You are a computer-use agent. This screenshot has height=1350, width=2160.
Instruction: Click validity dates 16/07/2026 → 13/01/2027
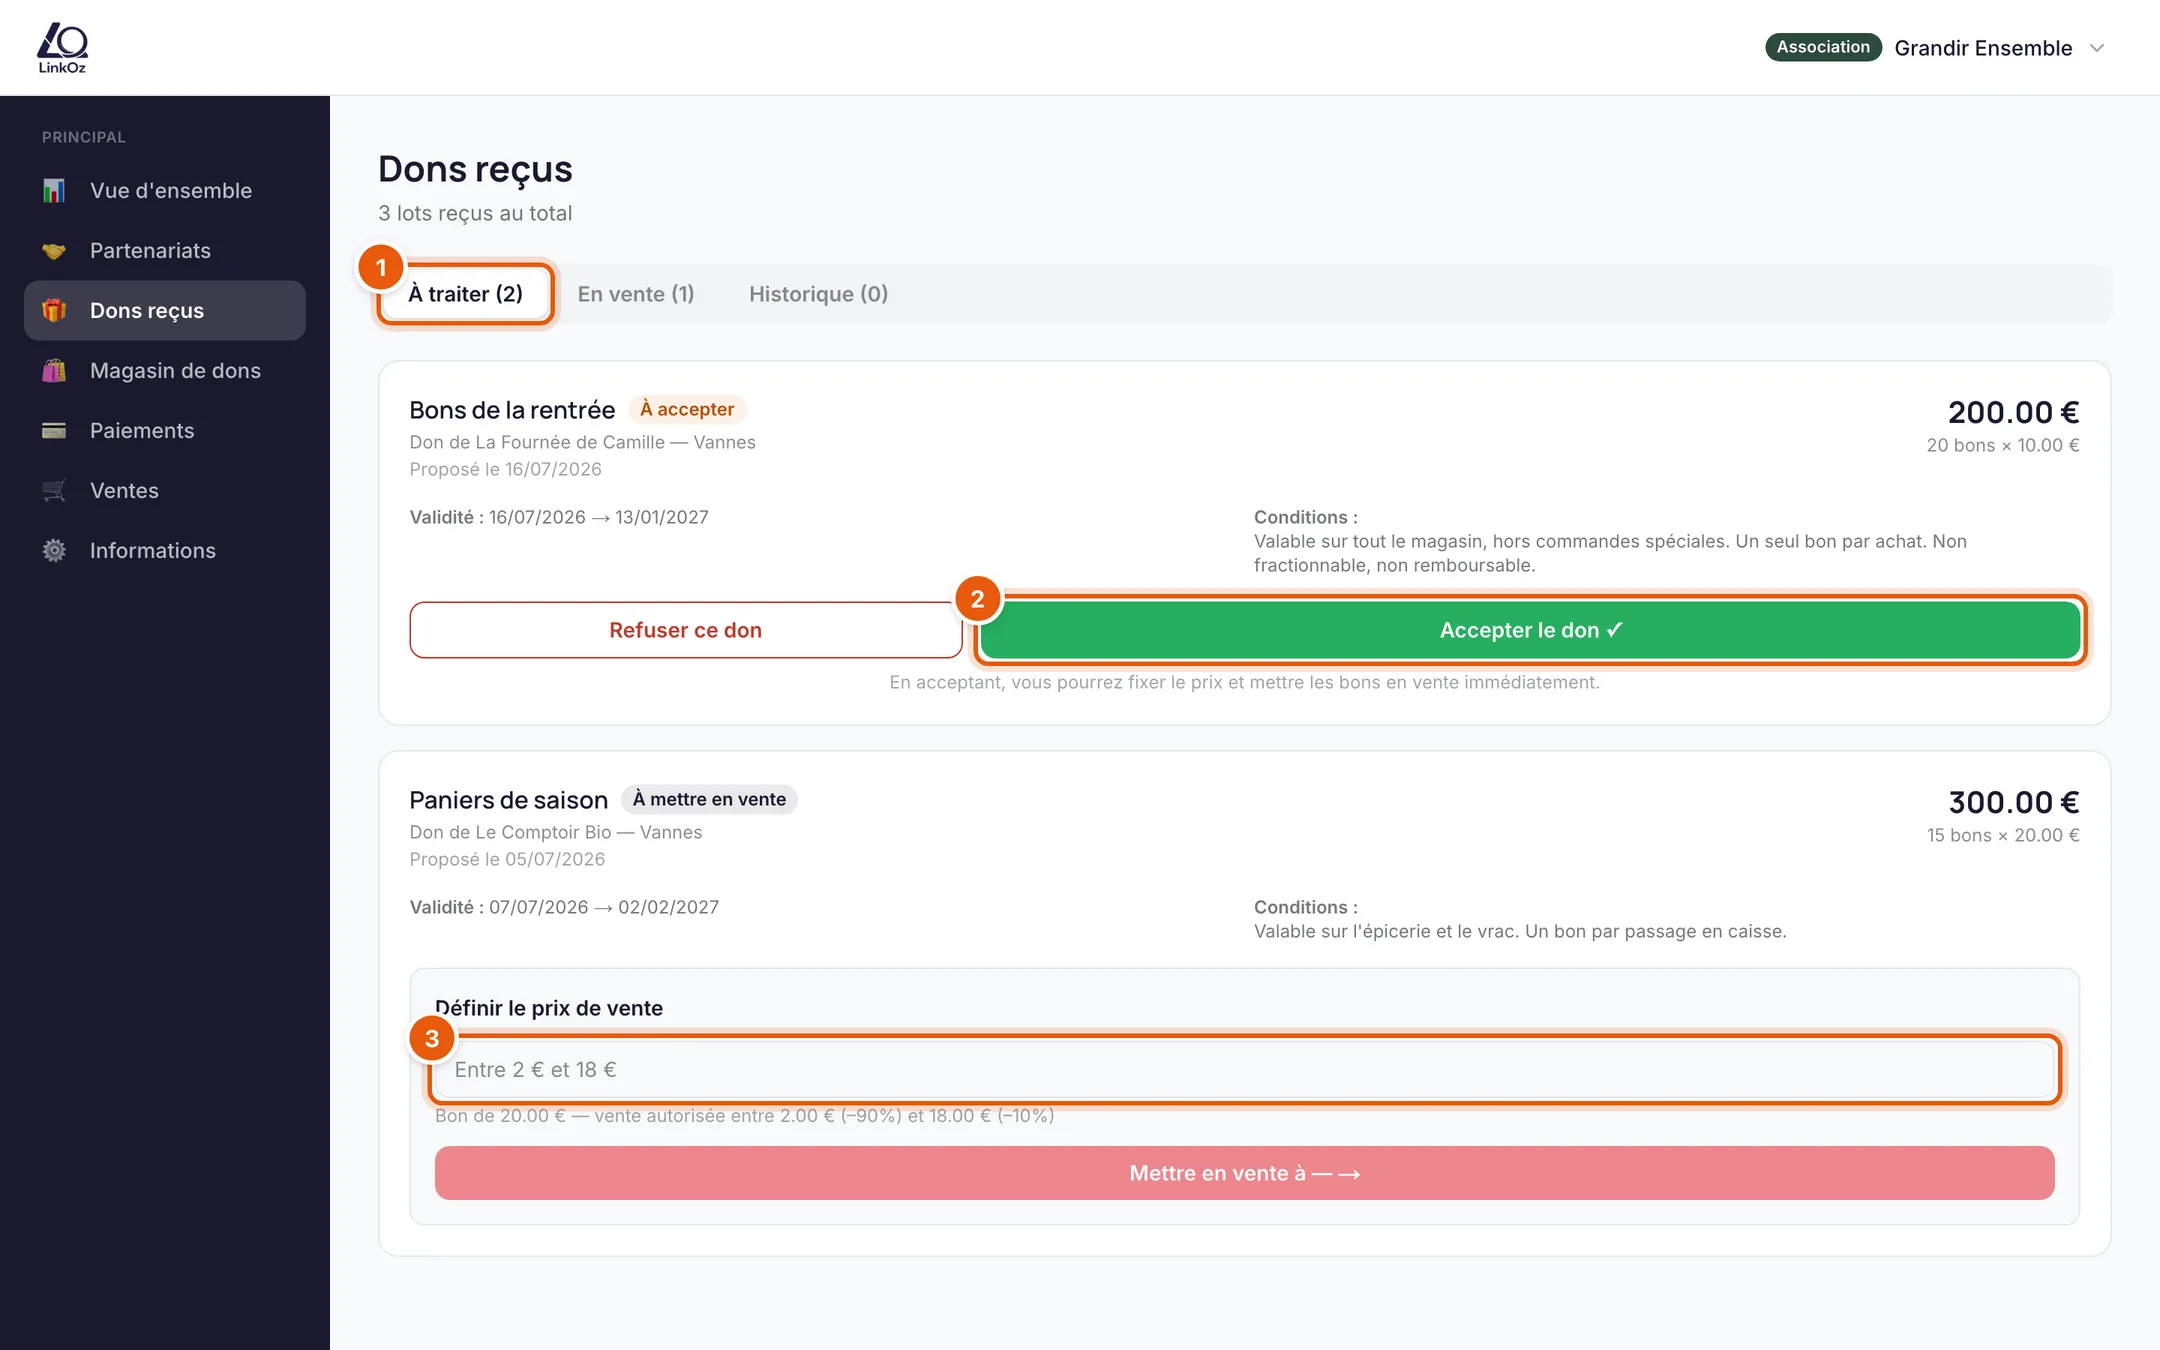[598, 517]
